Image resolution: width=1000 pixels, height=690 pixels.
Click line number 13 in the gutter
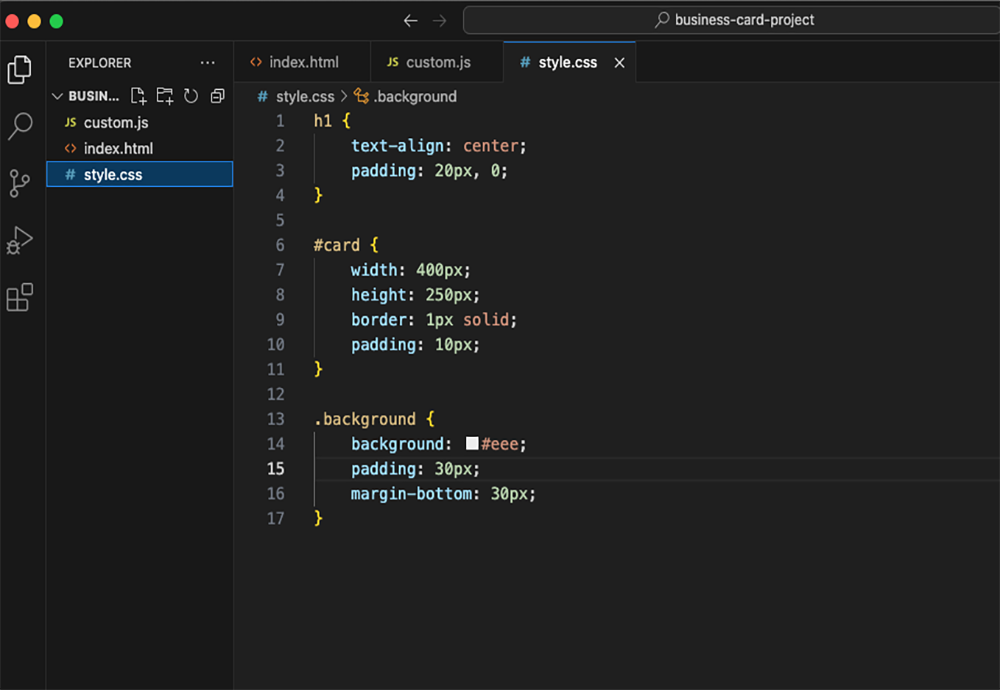click(x=276, y=419)
